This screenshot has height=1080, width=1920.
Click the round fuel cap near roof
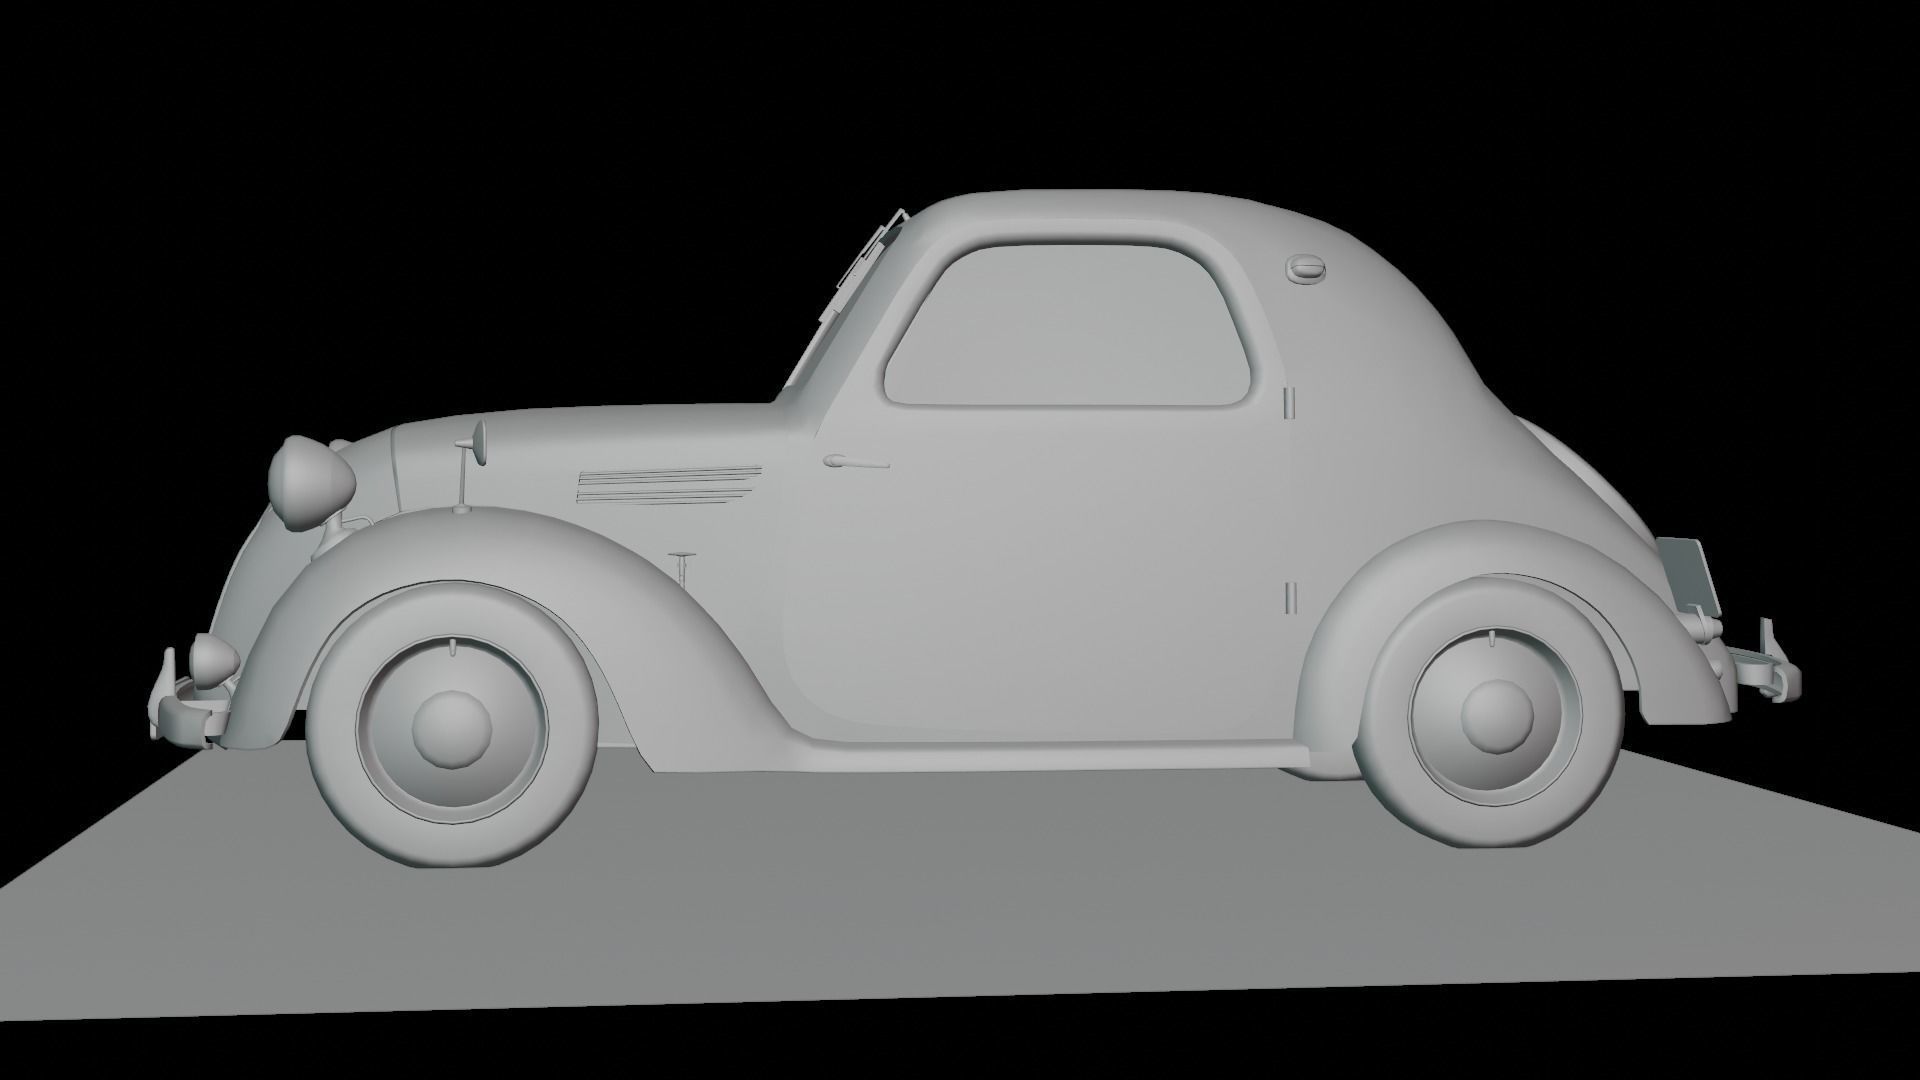1307,268
